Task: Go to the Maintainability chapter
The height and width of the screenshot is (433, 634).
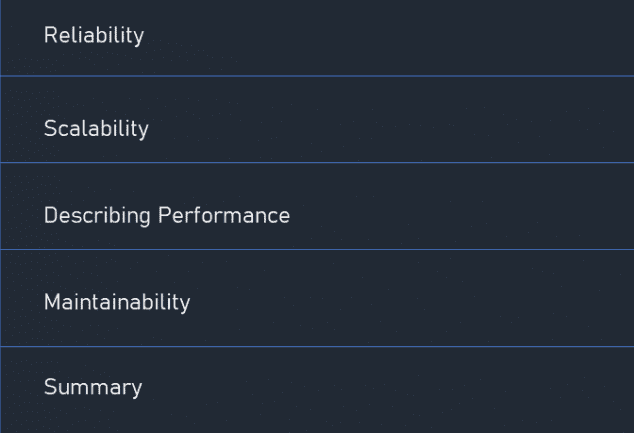Action: tap(317, 298)
